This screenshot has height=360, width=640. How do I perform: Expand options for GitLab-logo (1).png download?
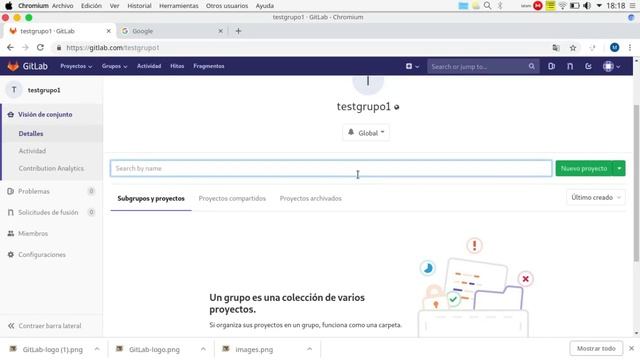tap(97, 349)
